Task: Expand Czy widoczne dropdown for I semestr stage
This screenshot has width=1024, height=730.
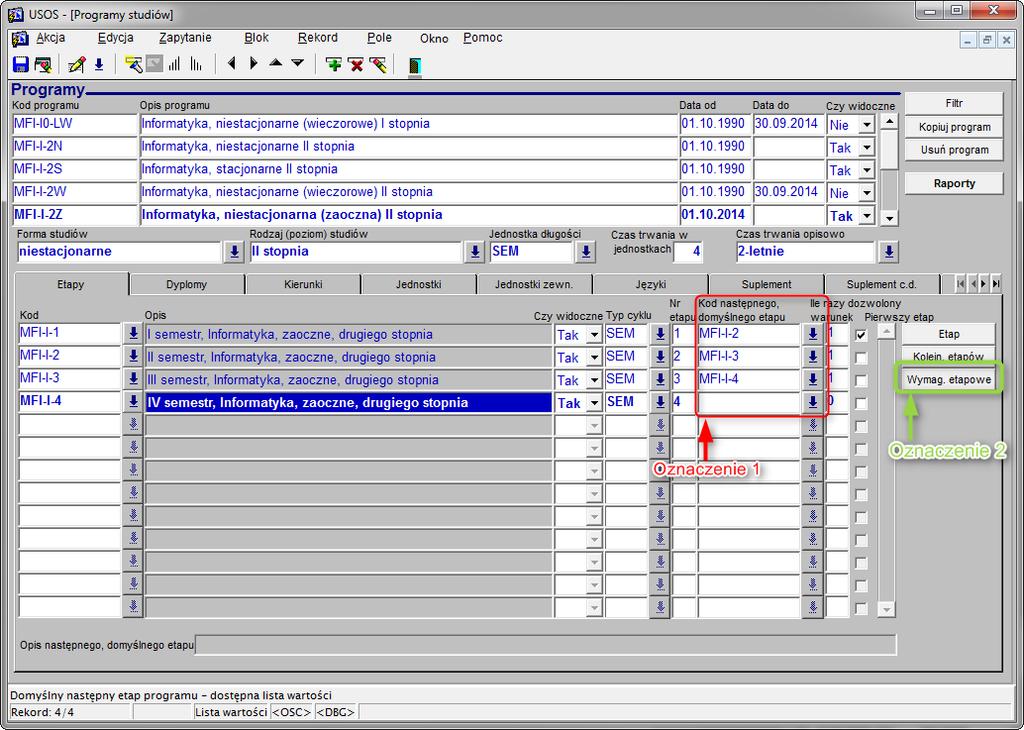Action: point(594,335)
